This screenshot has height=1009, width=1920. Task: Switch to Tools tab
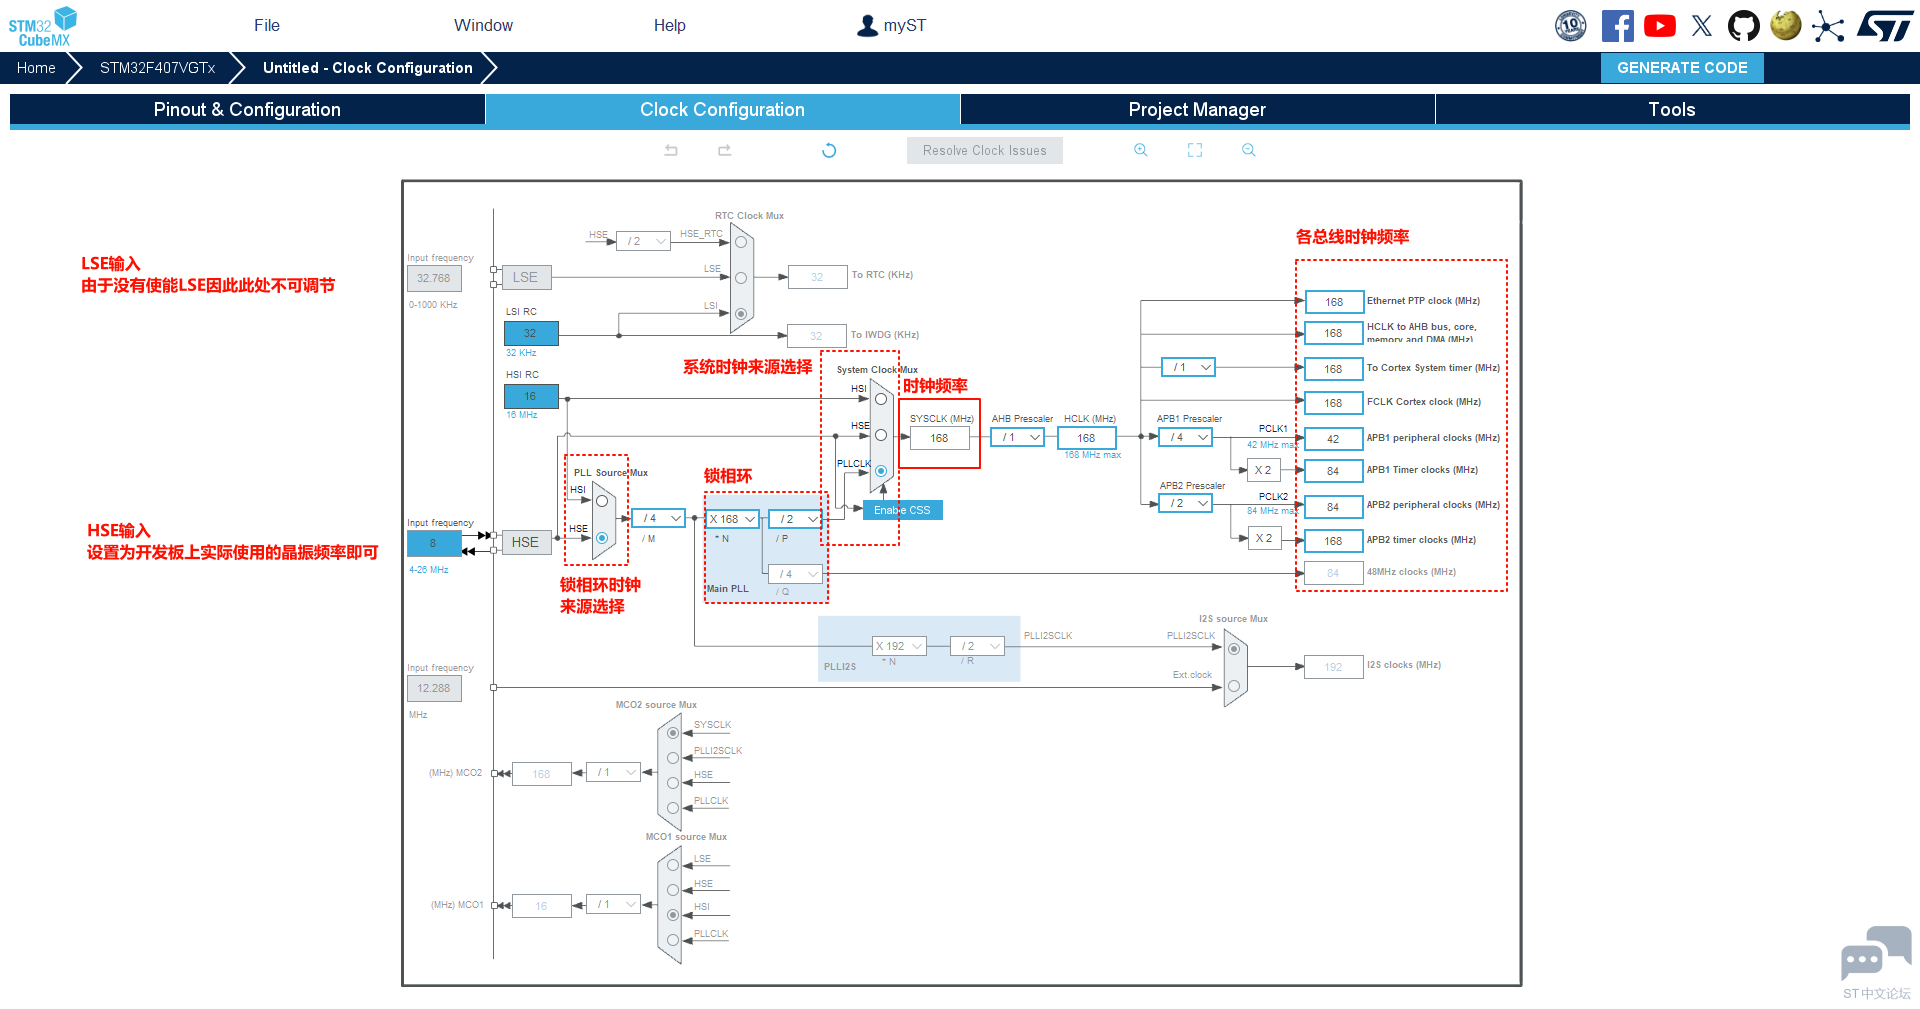(x=1672, y=110)
